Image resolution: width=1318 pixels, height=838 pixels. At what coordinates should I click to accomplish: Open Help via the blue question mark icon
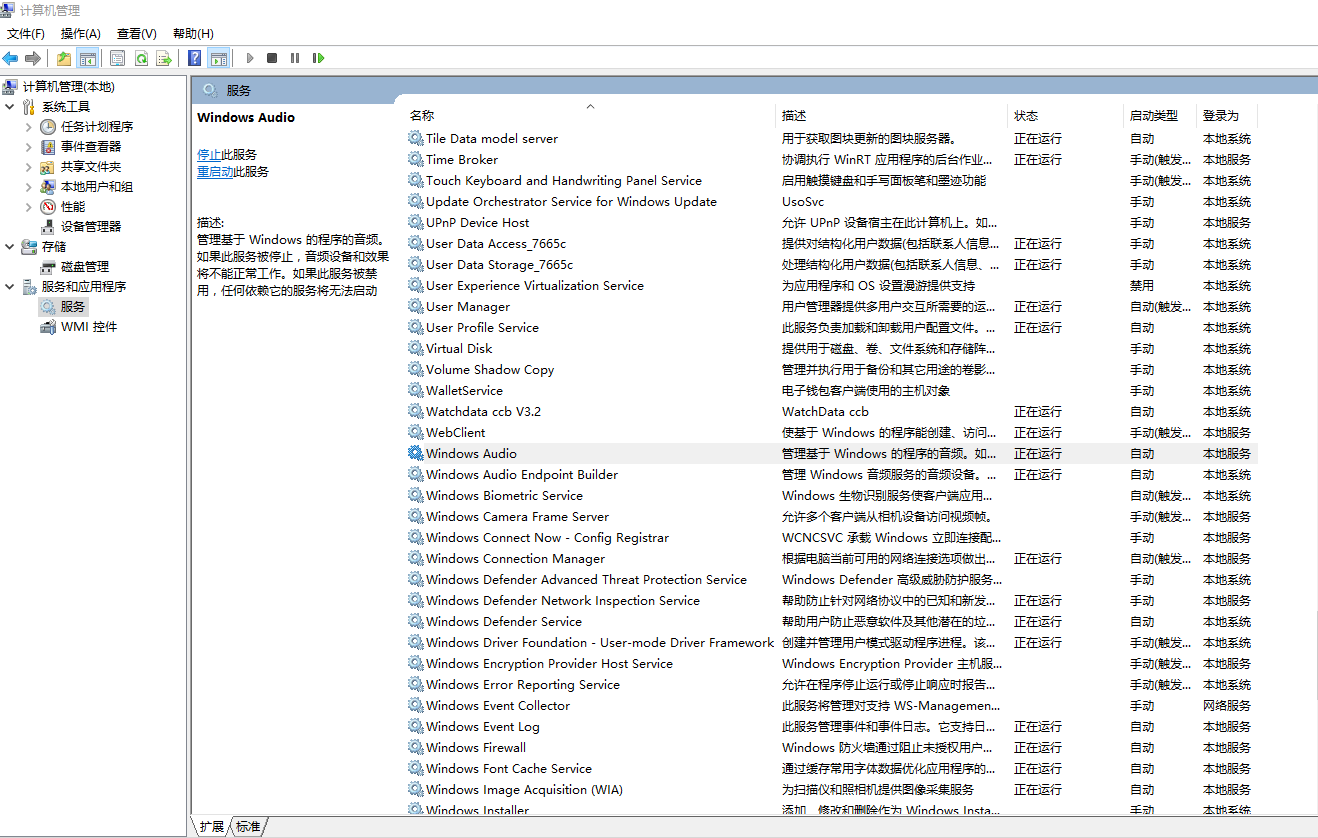[195, 57]
